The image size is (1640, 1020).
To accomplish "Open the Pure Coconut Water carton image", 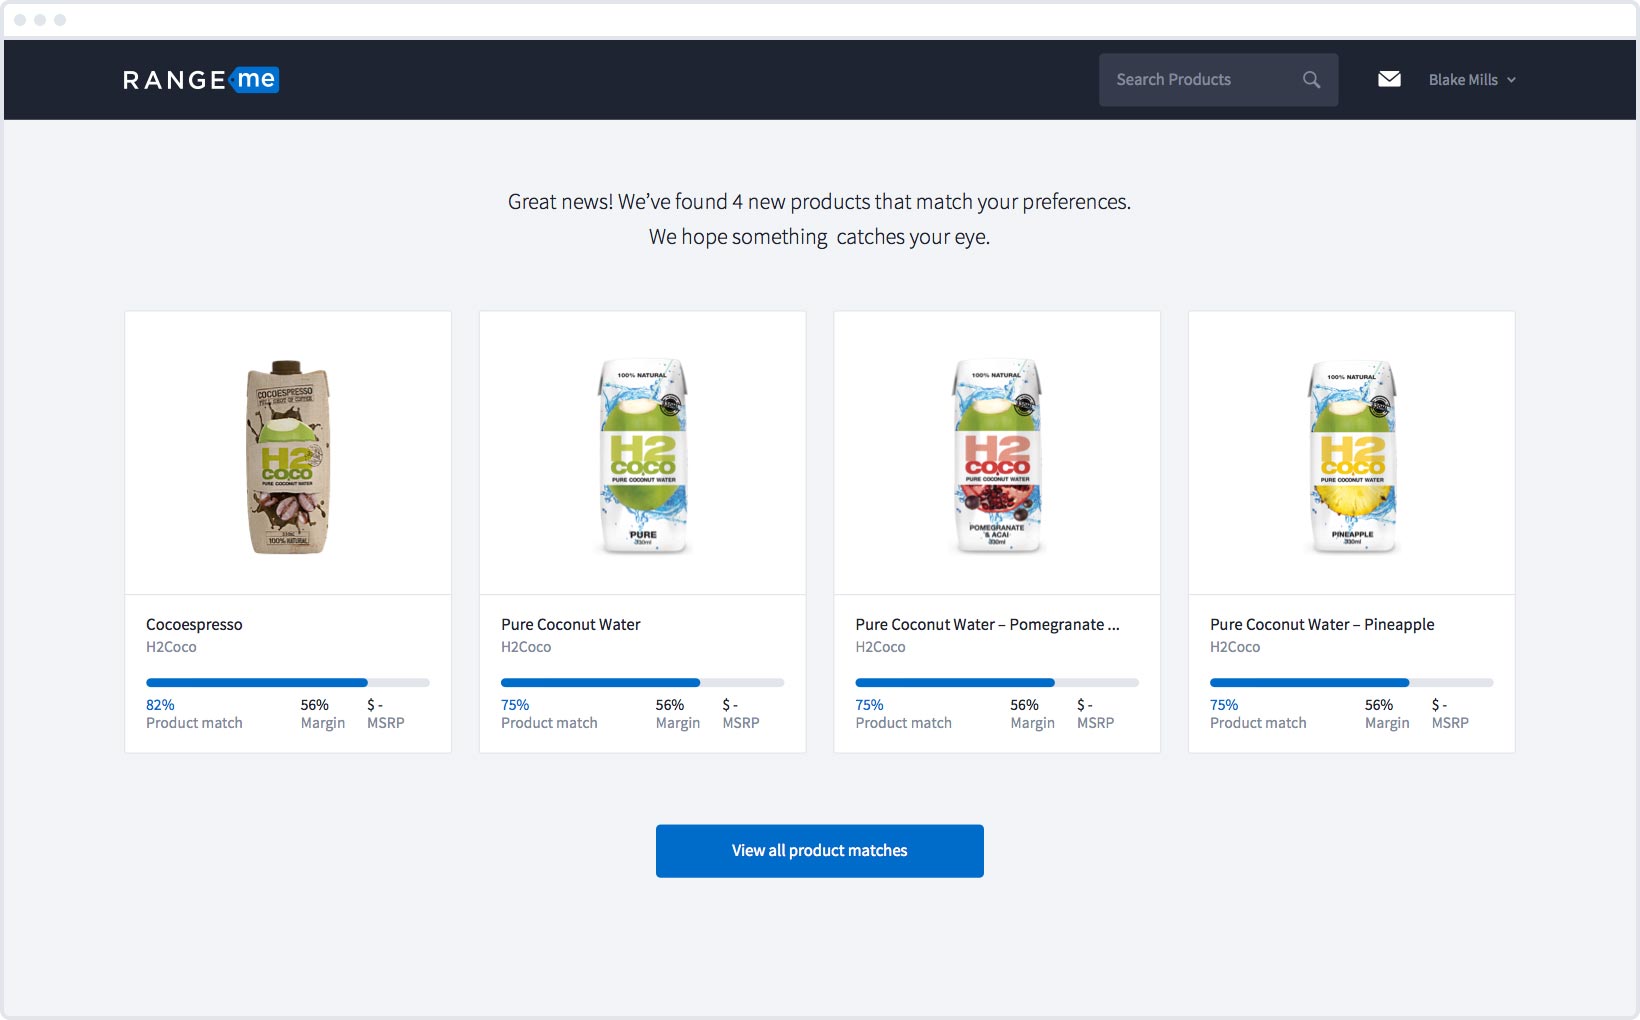I will point(643,456).
